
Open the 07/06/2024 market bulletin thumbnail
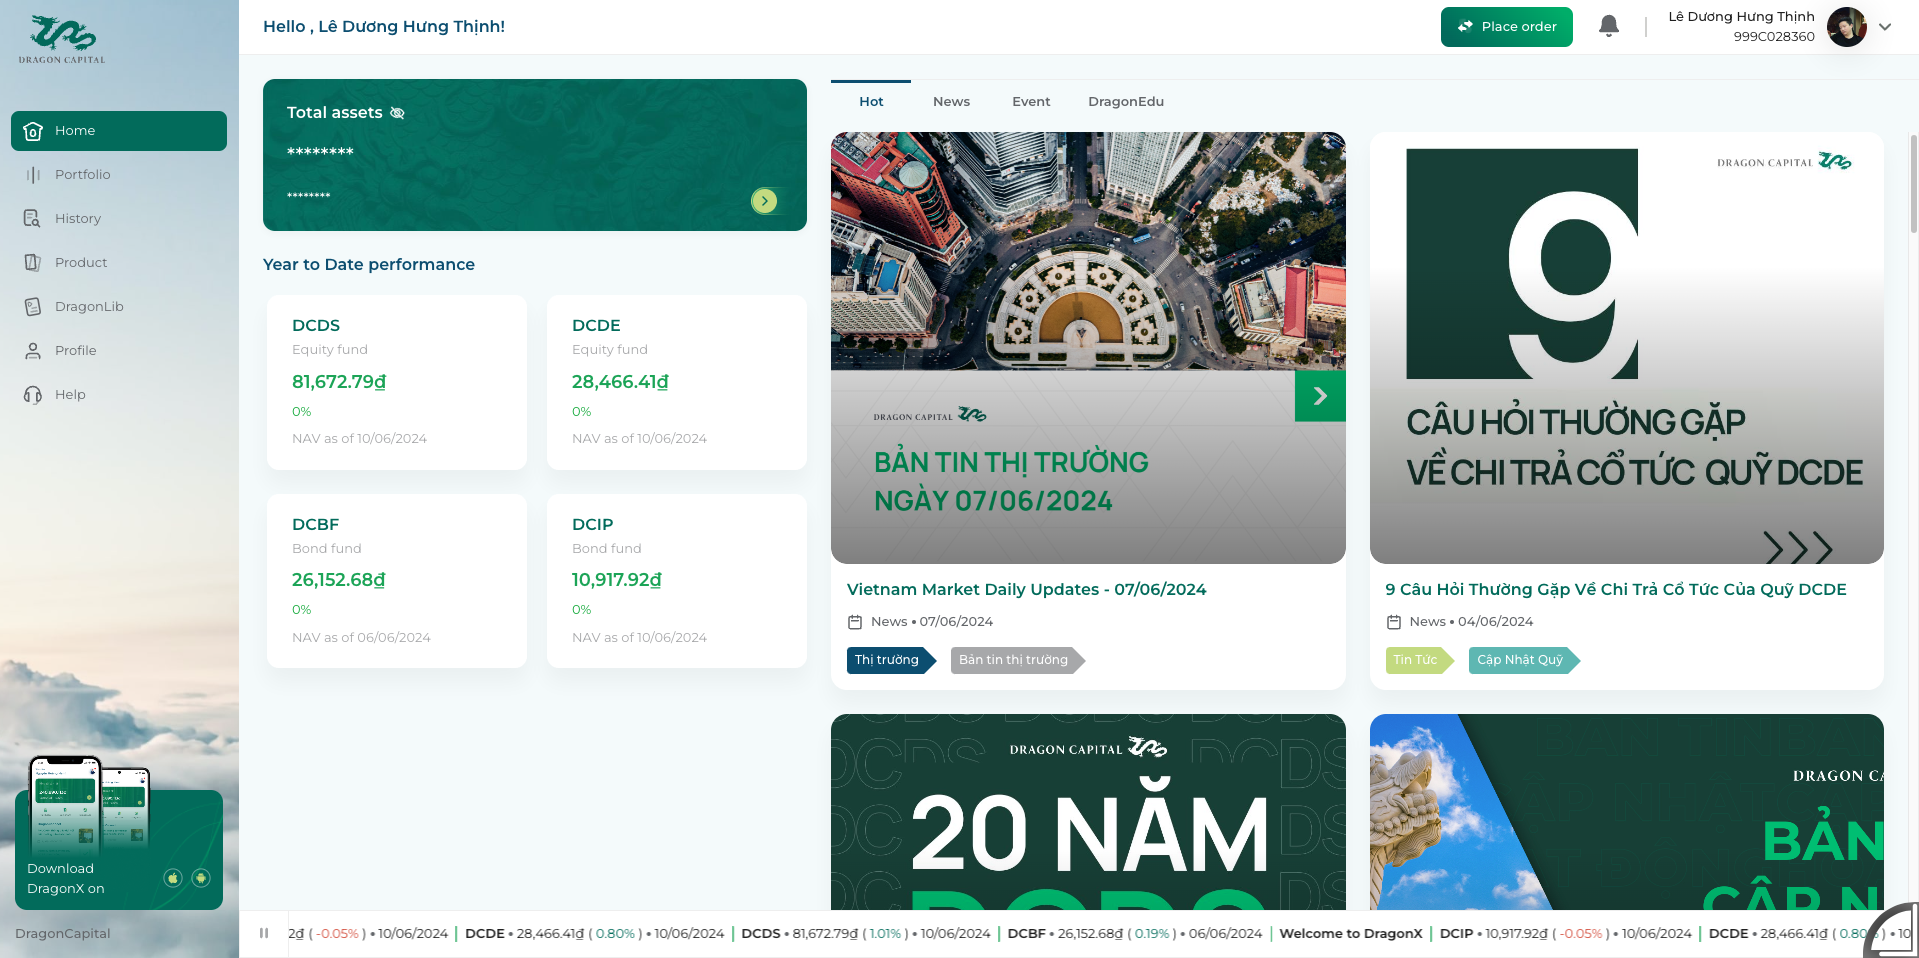(1088, 348)
